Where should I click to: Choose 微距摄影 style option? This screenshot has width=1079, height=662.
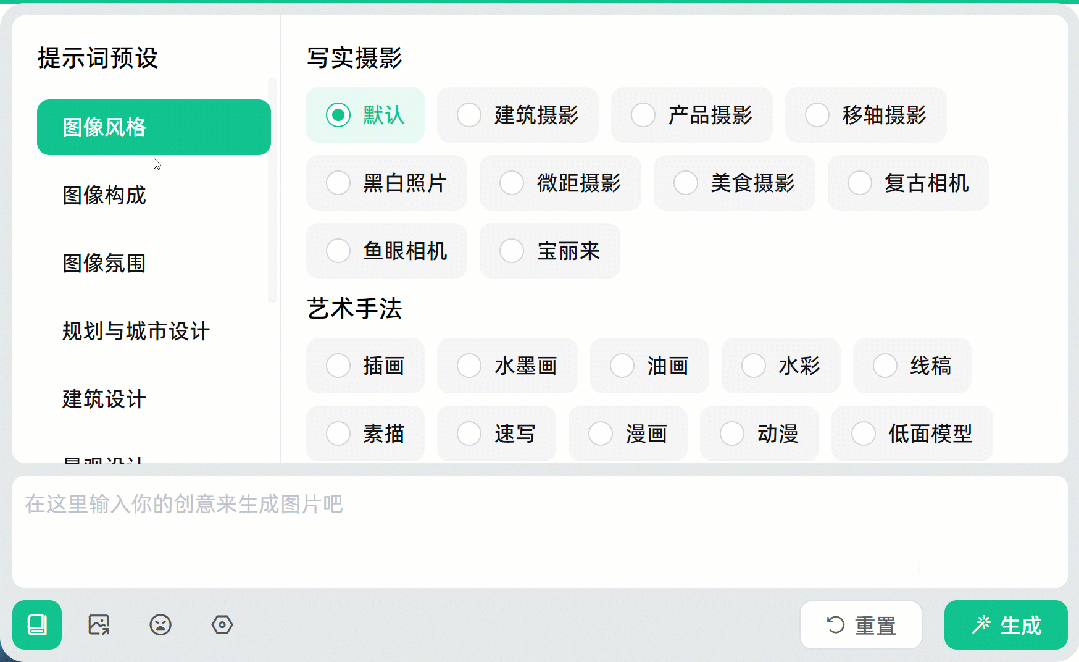[560, 183]
